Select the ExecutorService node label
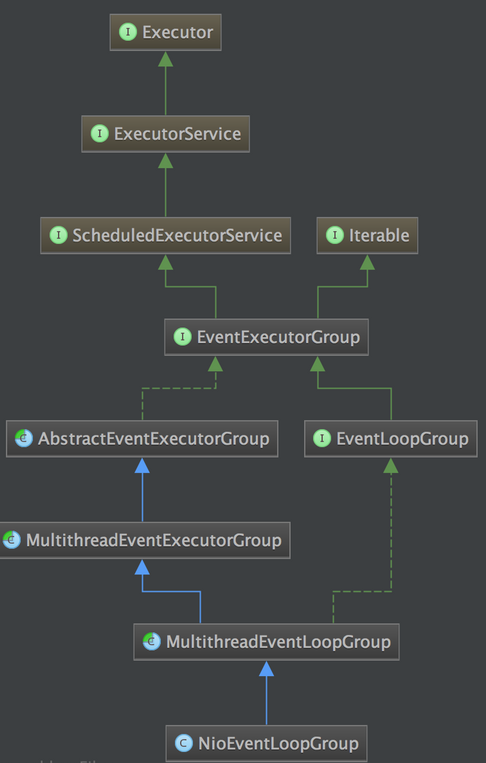Image resolution: width=486 pixels, height=763 pixels. click(x=178, y=134)
